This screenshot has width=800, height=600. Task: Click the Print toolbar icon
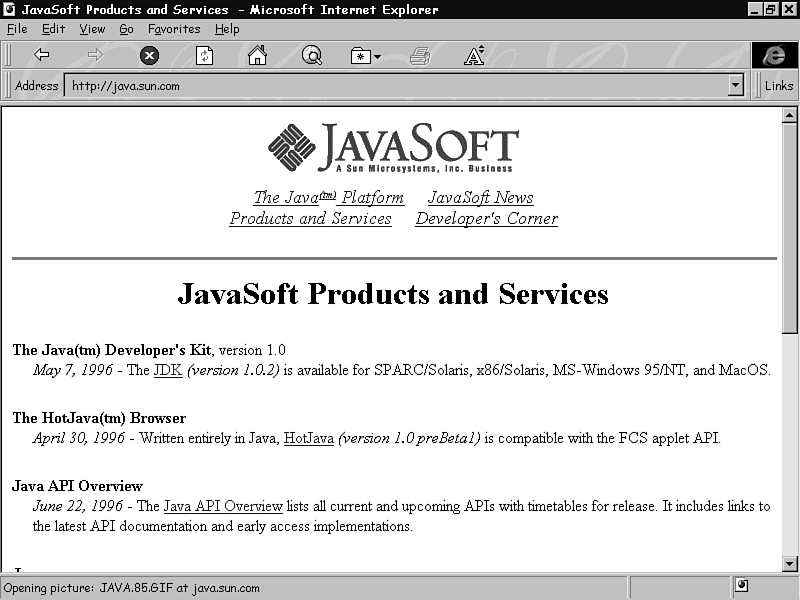[x=420, y=55]
